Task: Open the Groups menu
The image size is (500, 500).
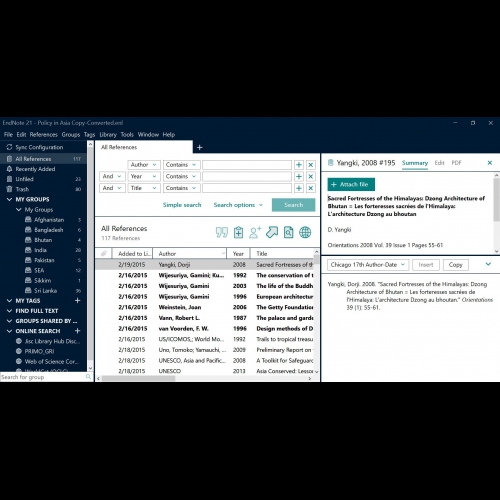Action: pos(71,135)
